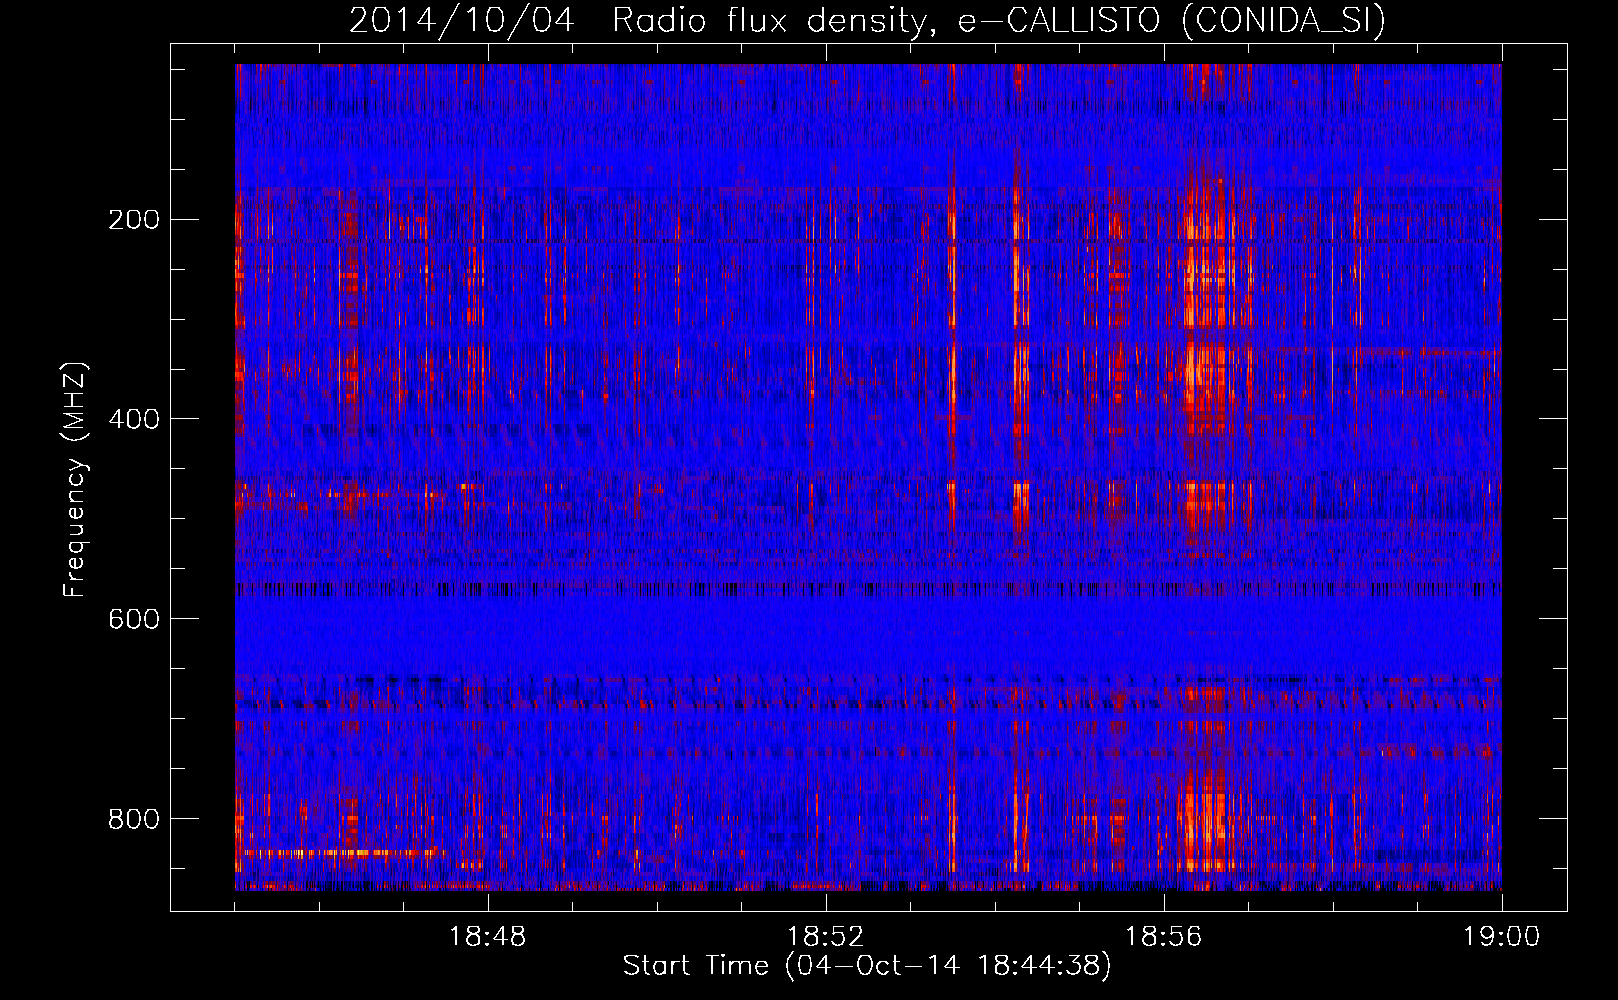
Task: Click the 800 frequency tick label
Action: 133,820
